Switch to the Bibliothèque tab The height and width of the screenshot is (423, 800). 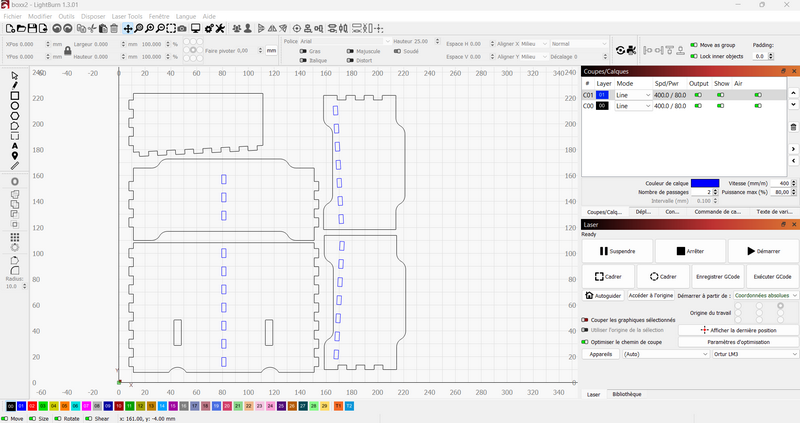tap(627, 394)
